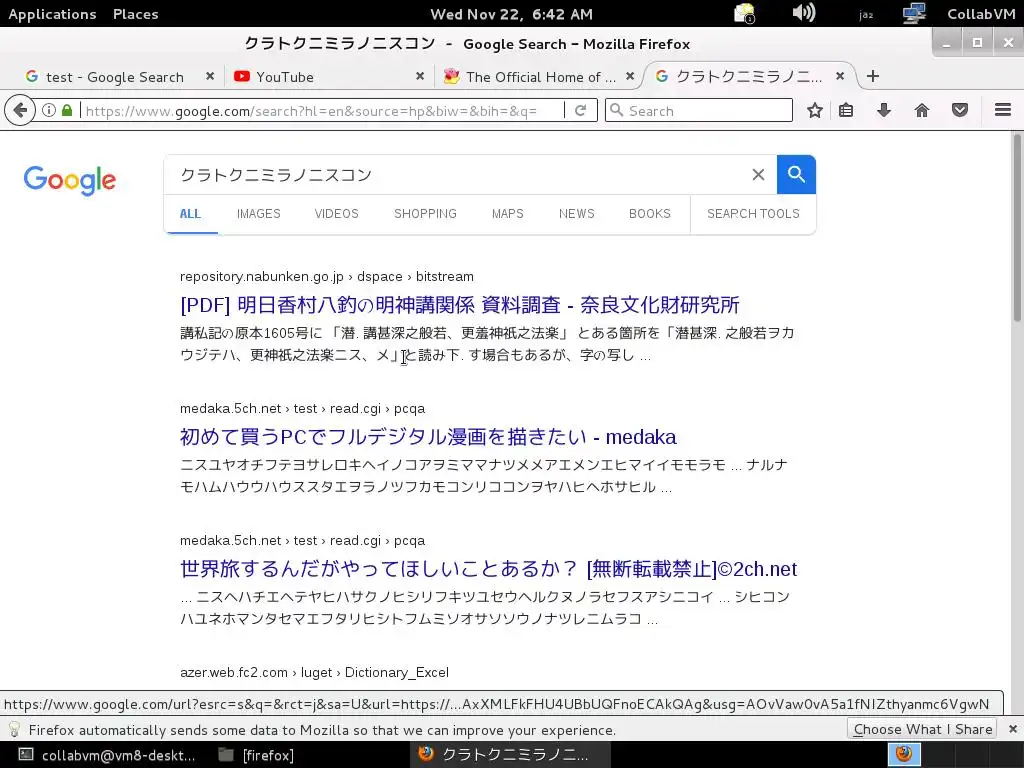This screenshot has height=768, width=1024.
Task: Click the blue Google search magnifier button
Action: click(796, 174)
